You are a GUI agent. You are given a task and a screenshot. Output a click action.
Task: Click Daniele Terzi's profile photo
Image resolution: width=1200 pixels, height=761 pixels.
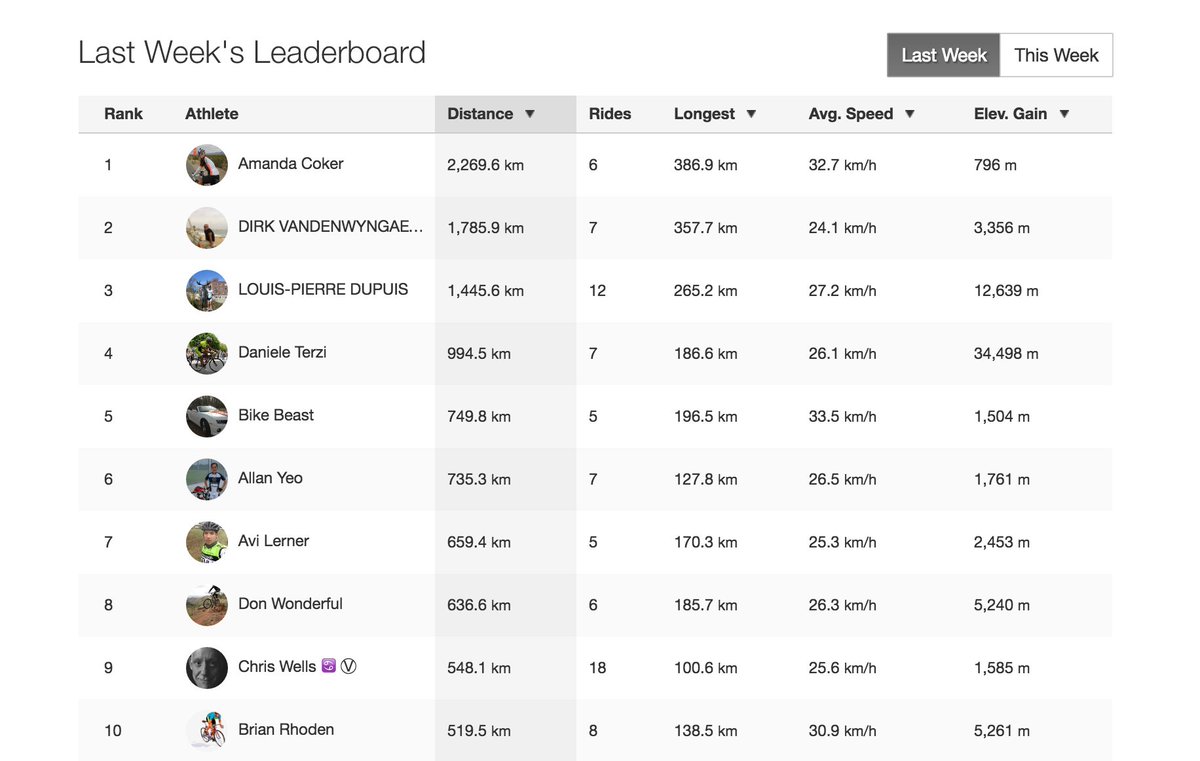click(206, 353)
